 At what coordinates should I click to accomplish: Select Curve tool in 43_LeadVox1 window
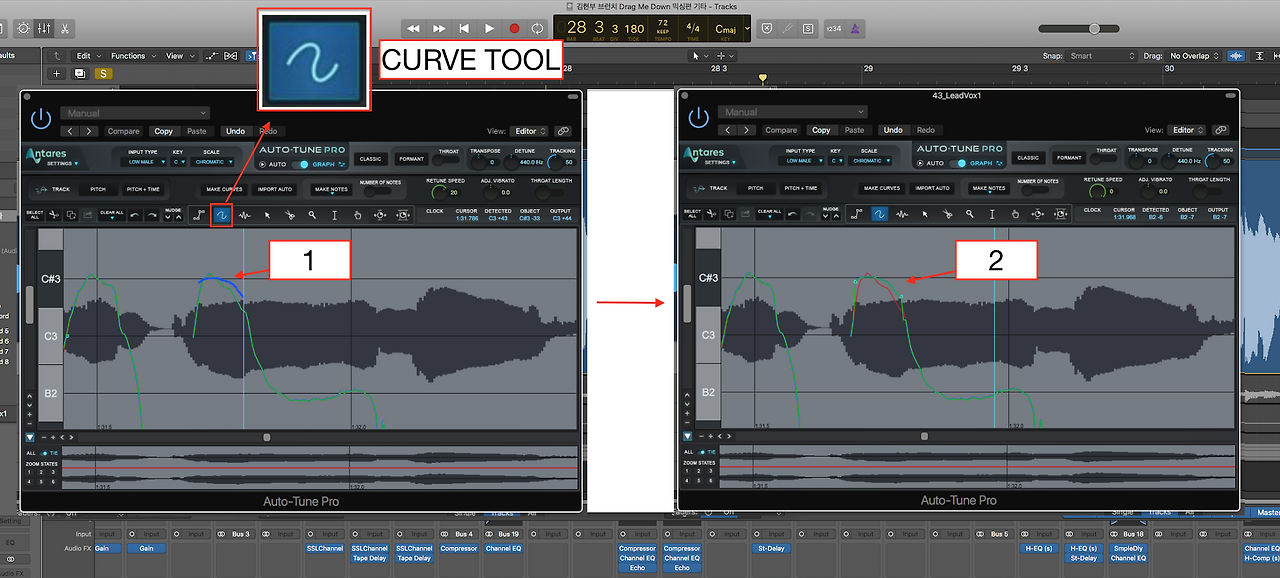(x=878, y=213)
